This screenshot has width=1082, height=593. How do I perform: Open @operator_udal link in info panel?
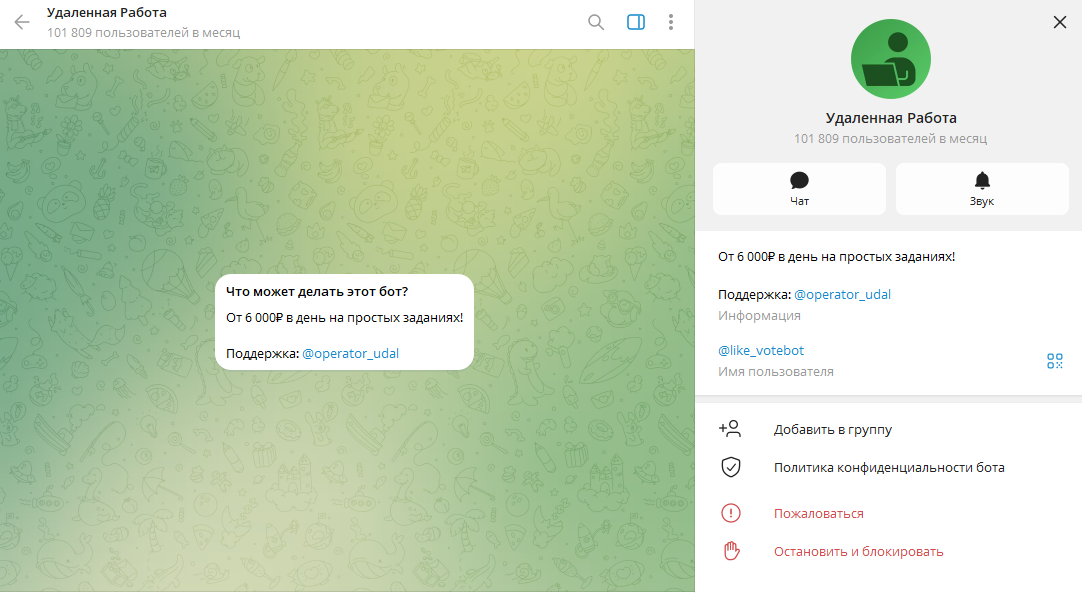coord(842,294)
